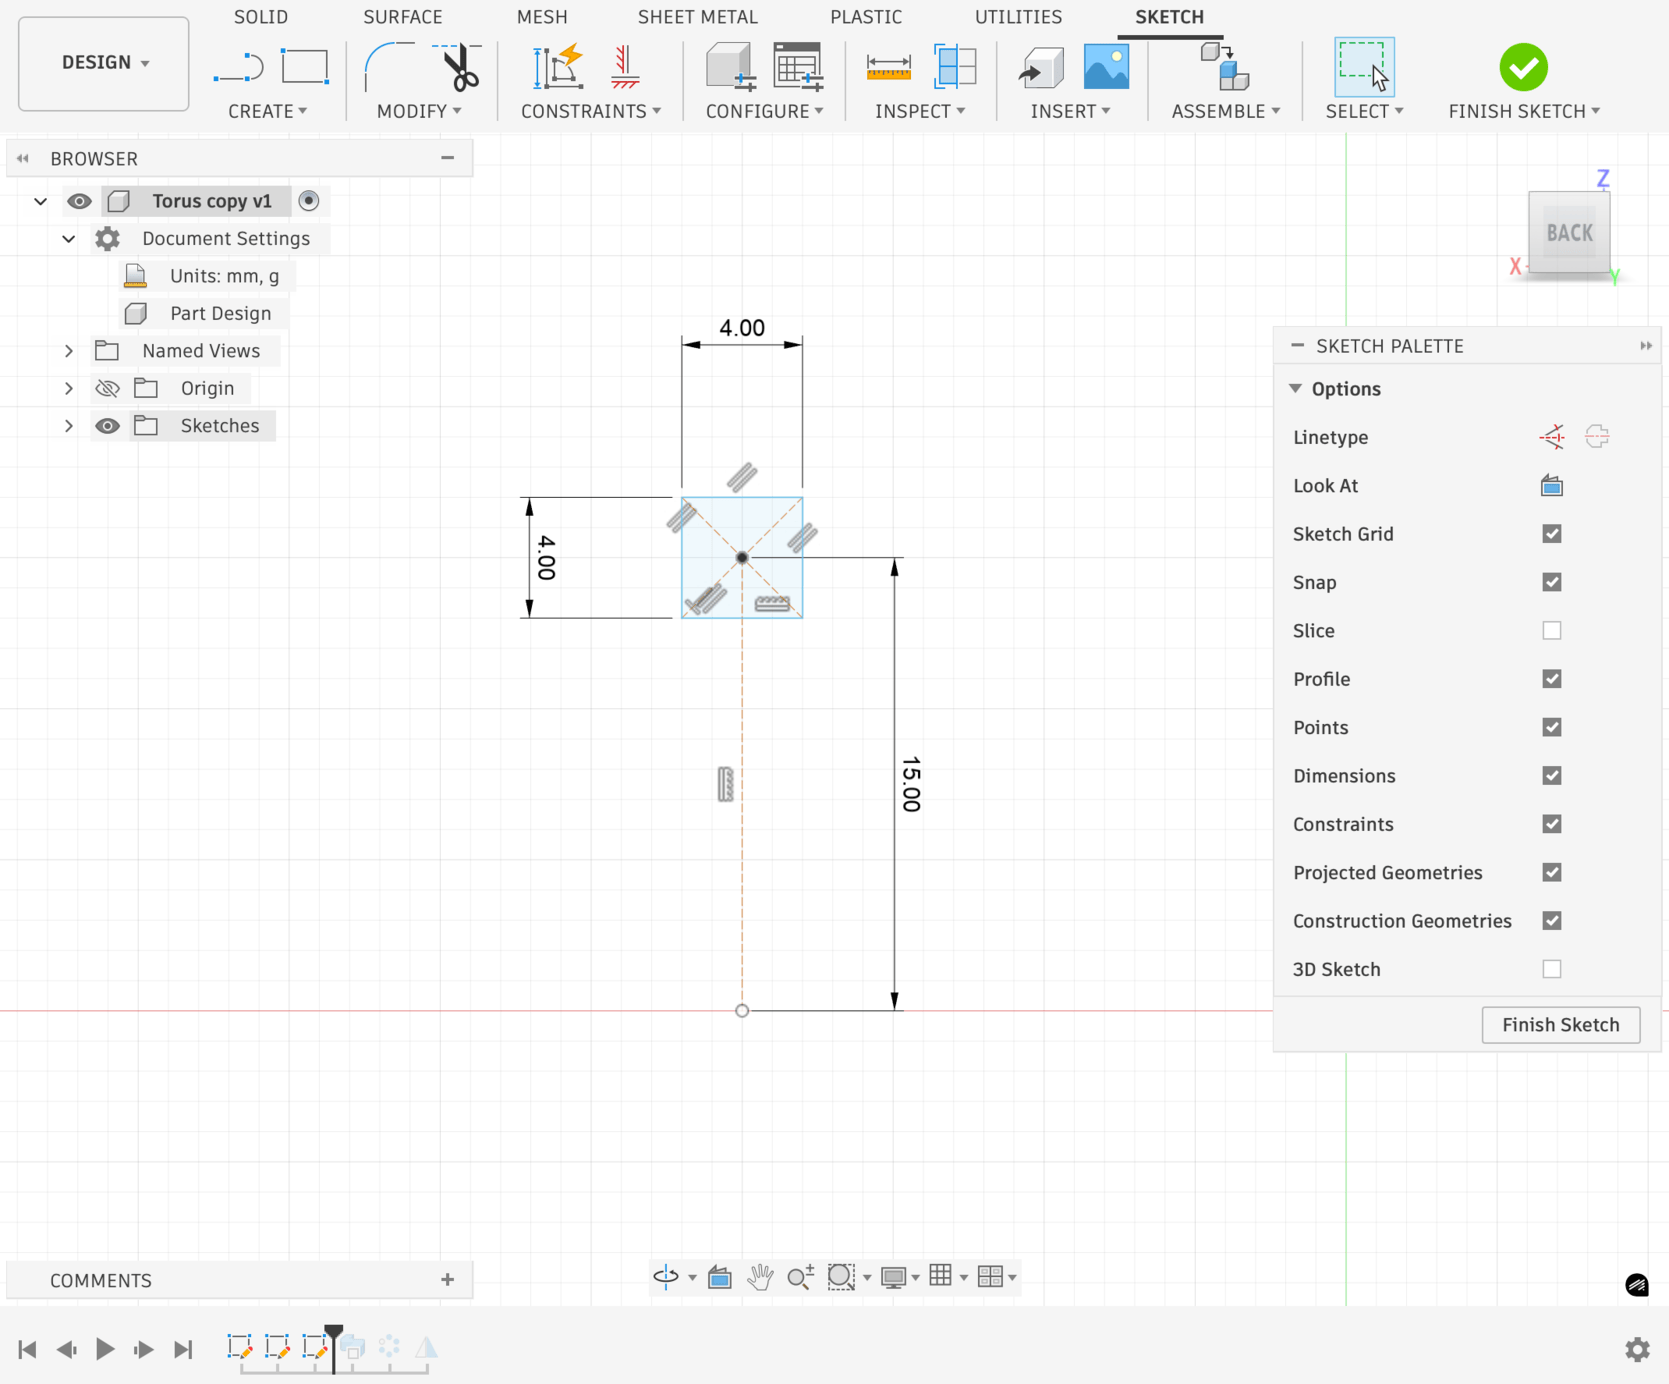Click the BACK face of the ViewCube
Viewport: 1669px width, 1384px height.
(1569, 233)
